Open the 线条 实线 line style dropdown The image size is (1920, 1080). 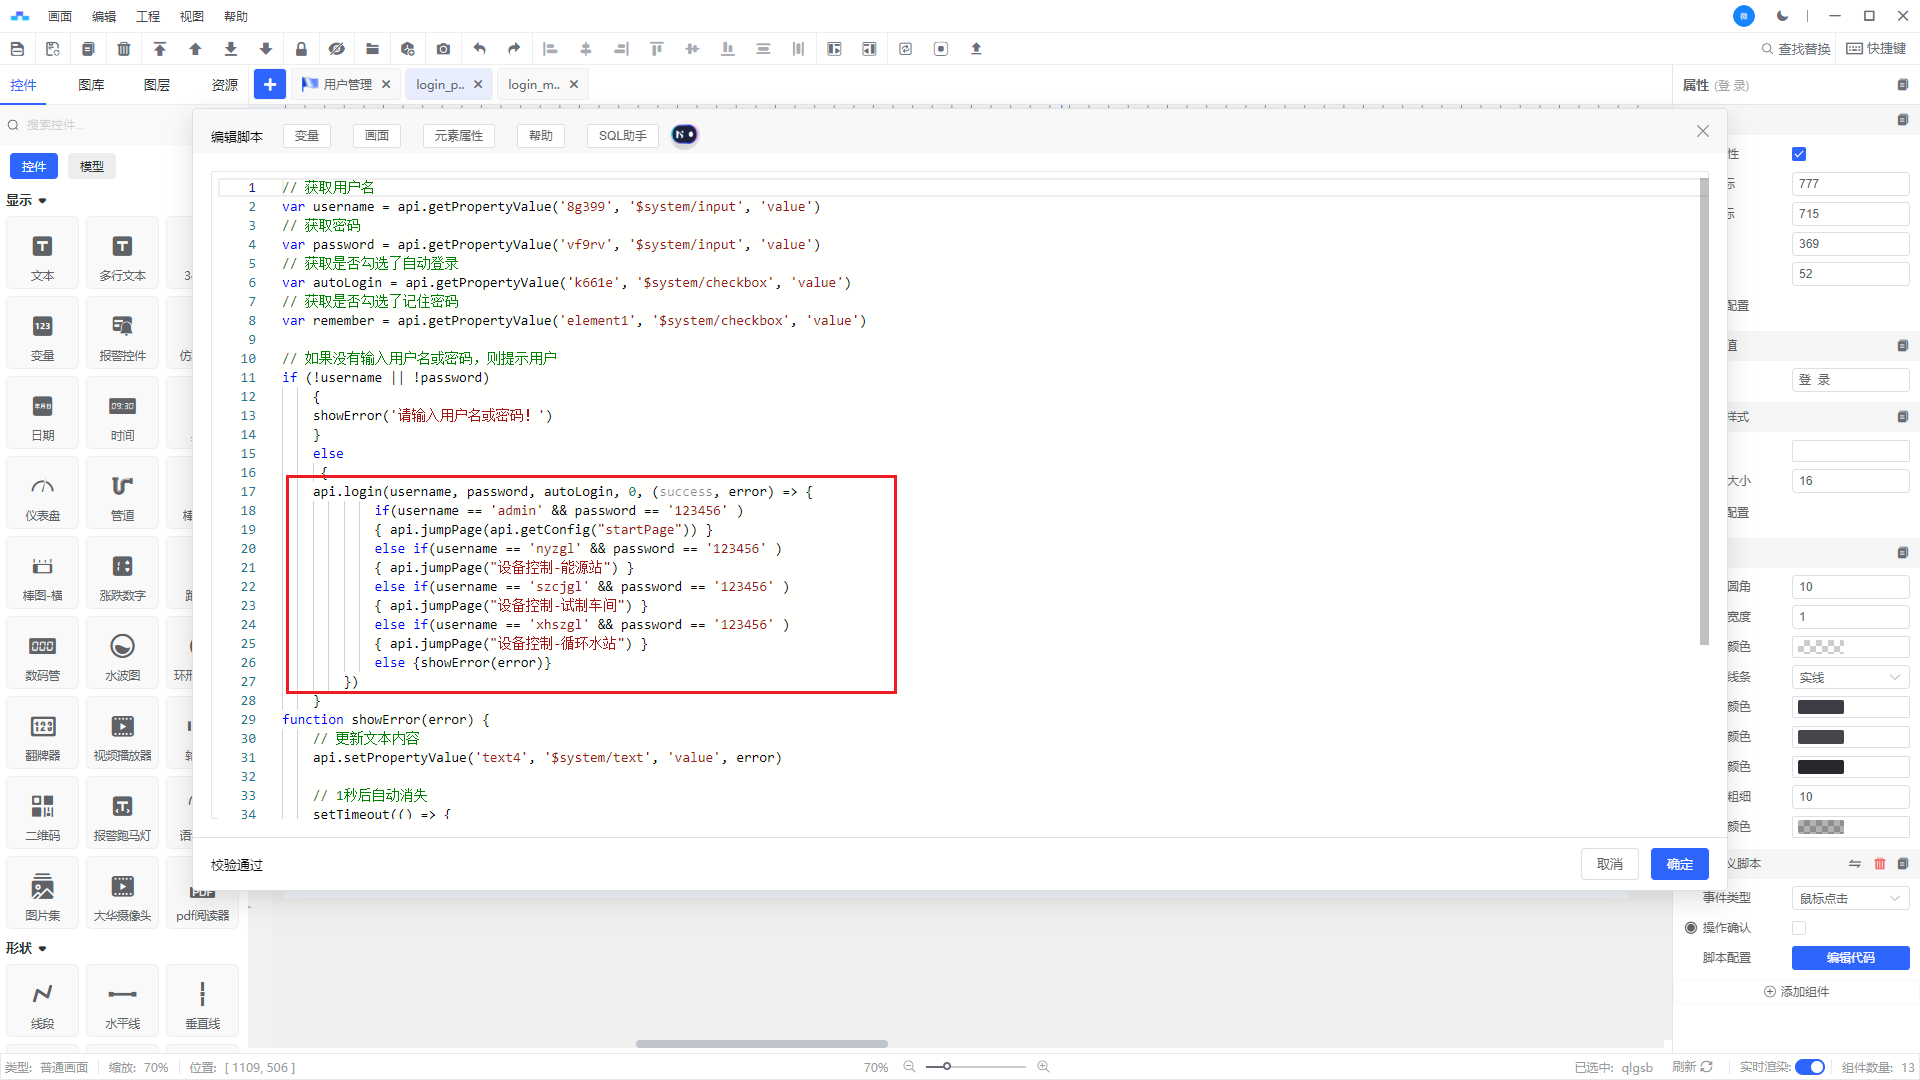pyautogui.click(x=1849, y=677)
